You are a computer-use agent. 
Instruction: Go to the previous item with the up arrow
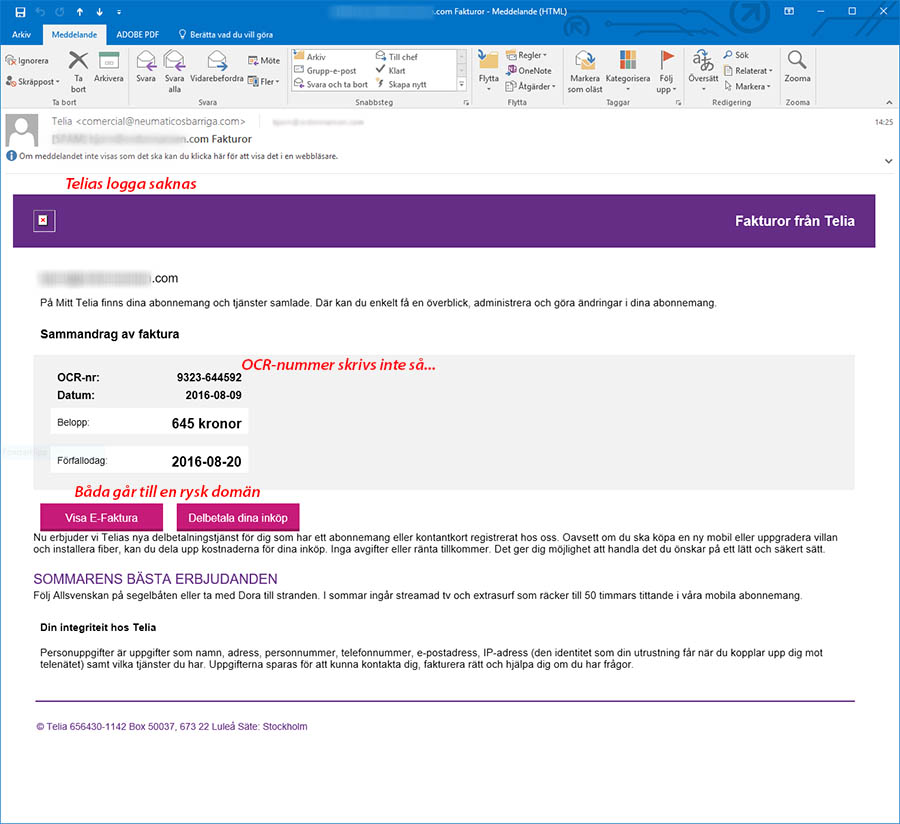(x=80, y=11)
